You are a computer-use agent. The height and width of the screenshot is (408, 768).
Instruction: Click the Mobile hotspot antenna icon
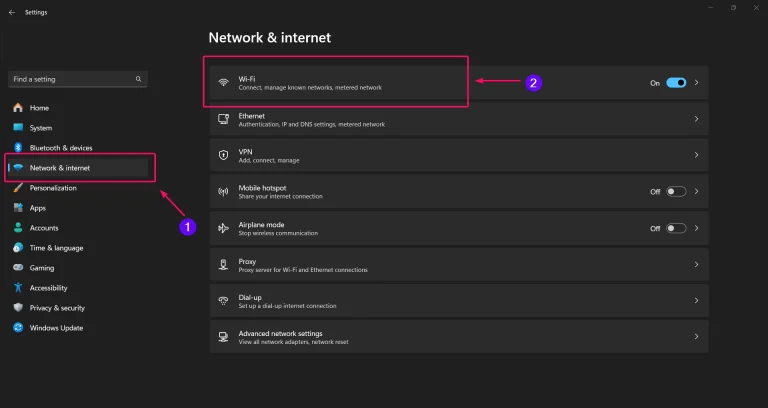(x=223, y=192)
